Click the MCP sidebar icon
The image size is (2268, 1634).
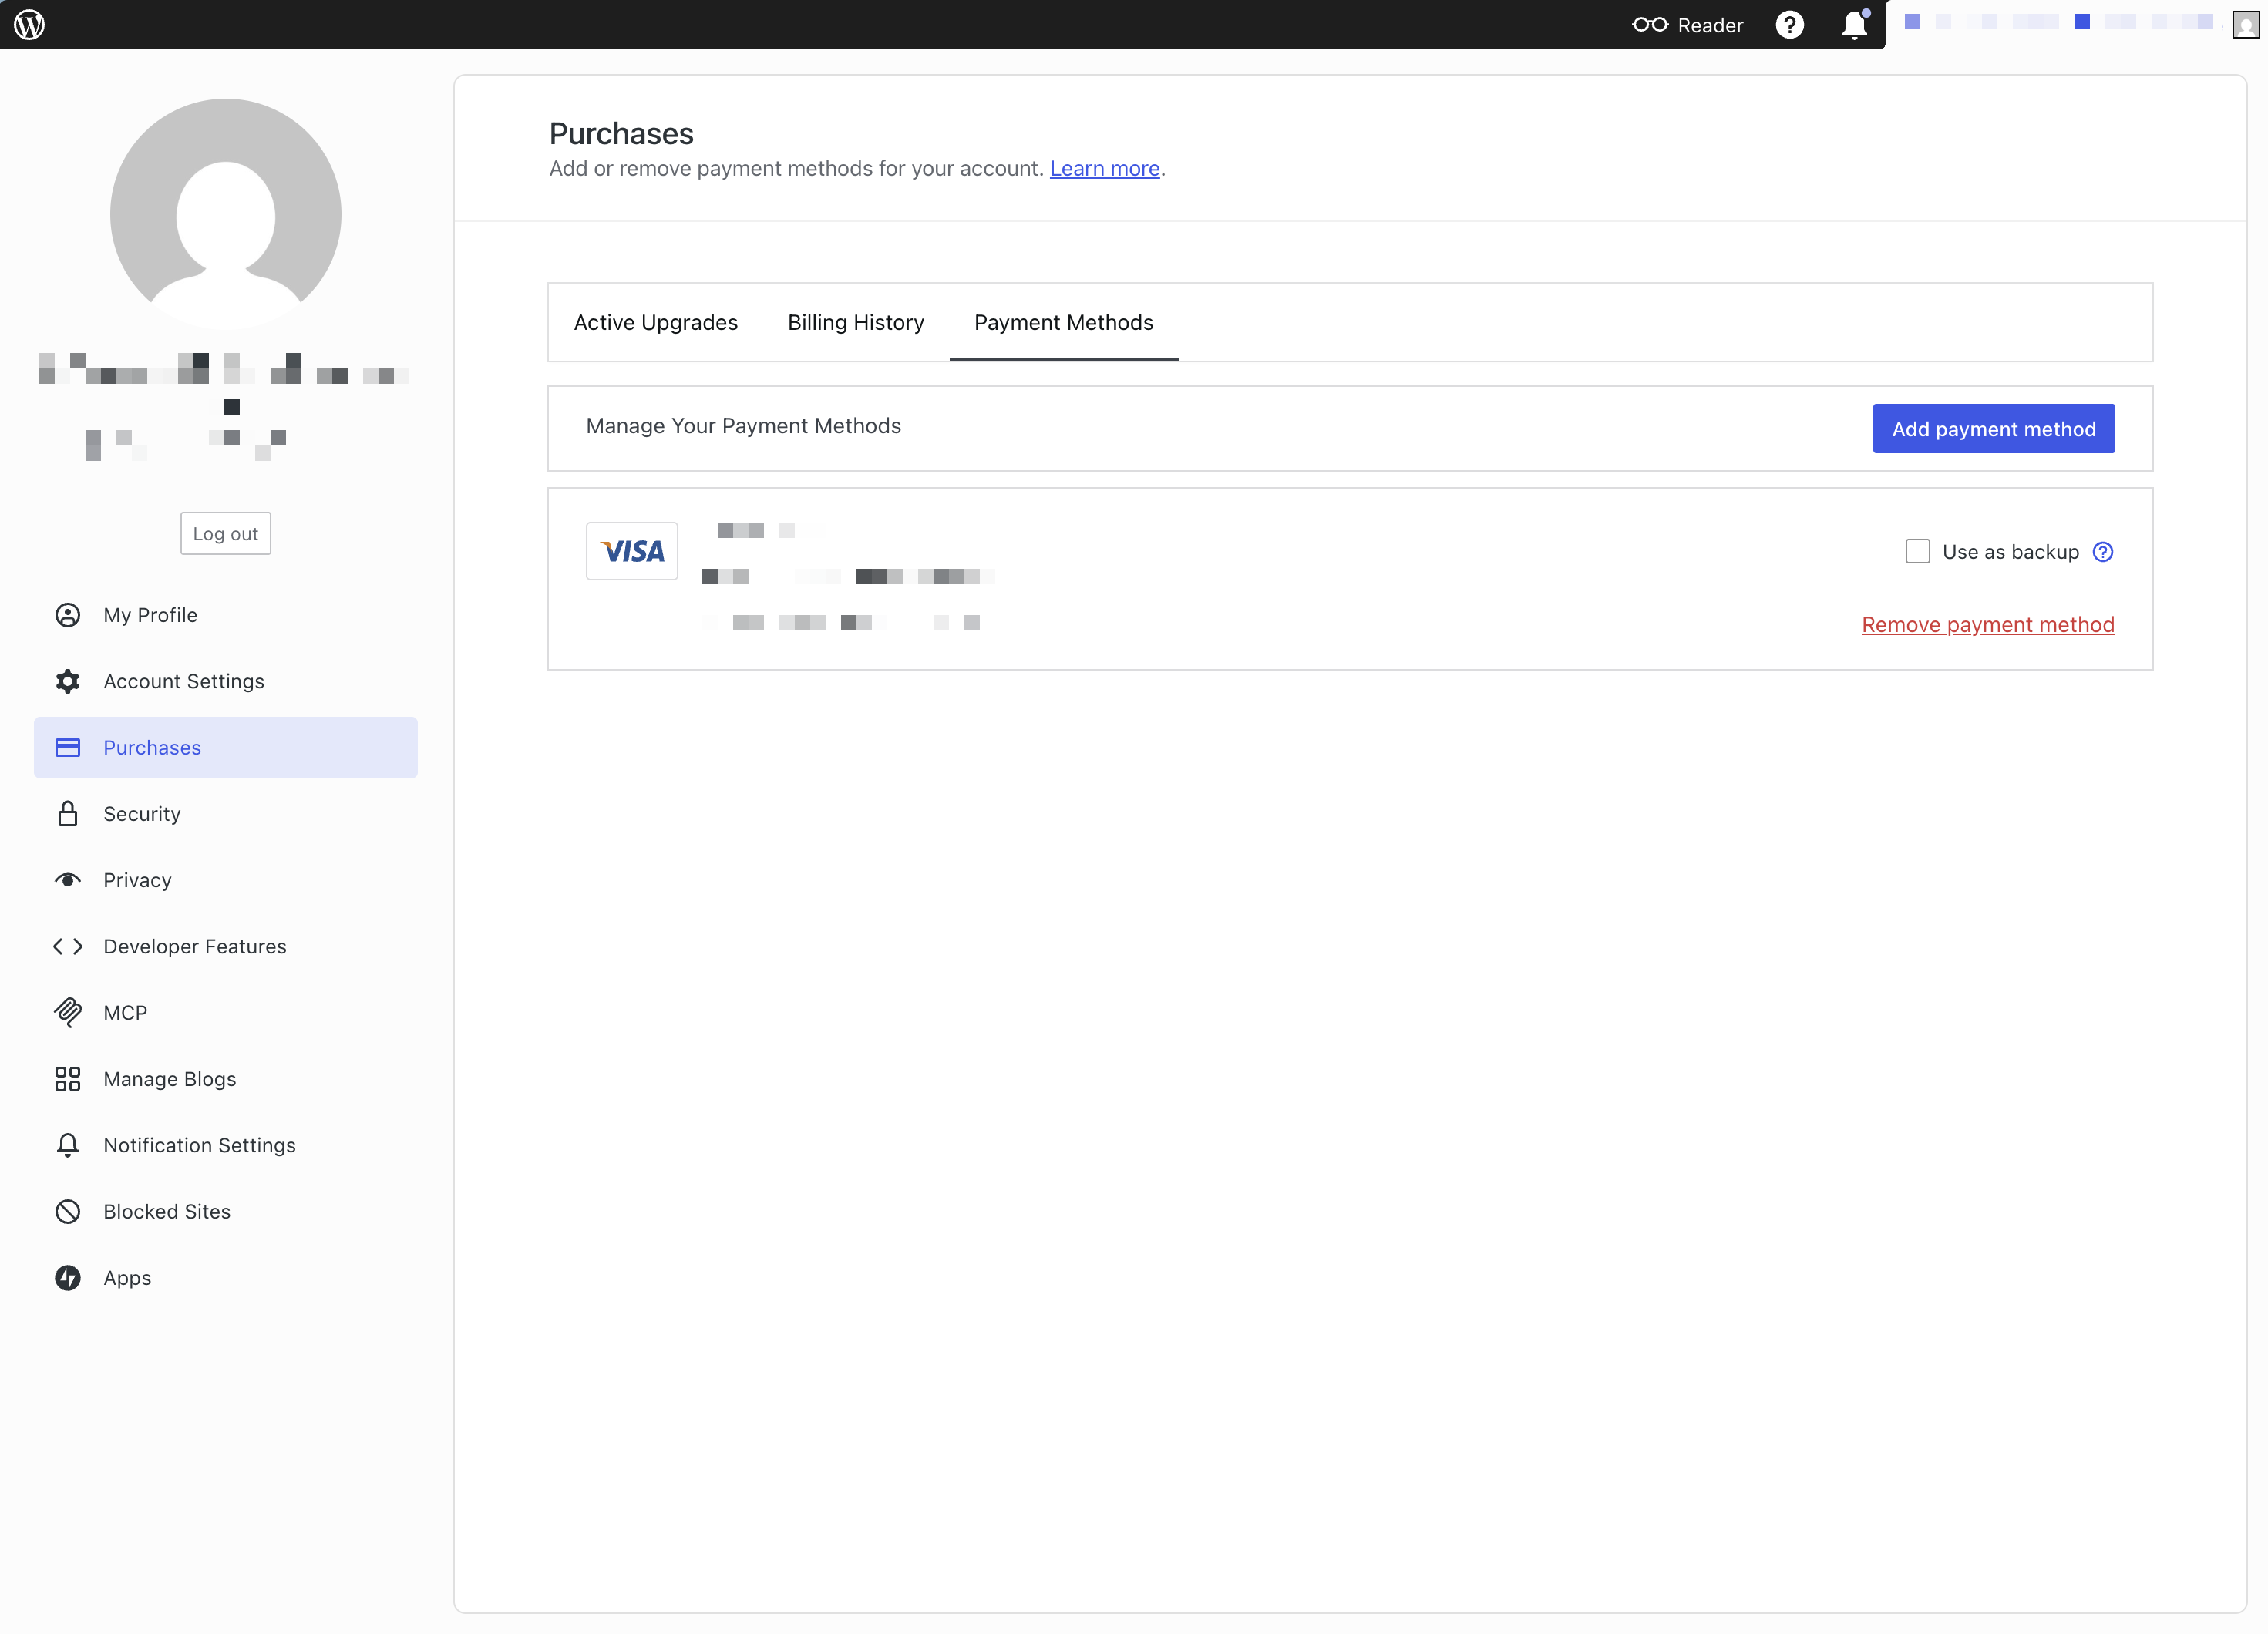tap(67, 1012)
